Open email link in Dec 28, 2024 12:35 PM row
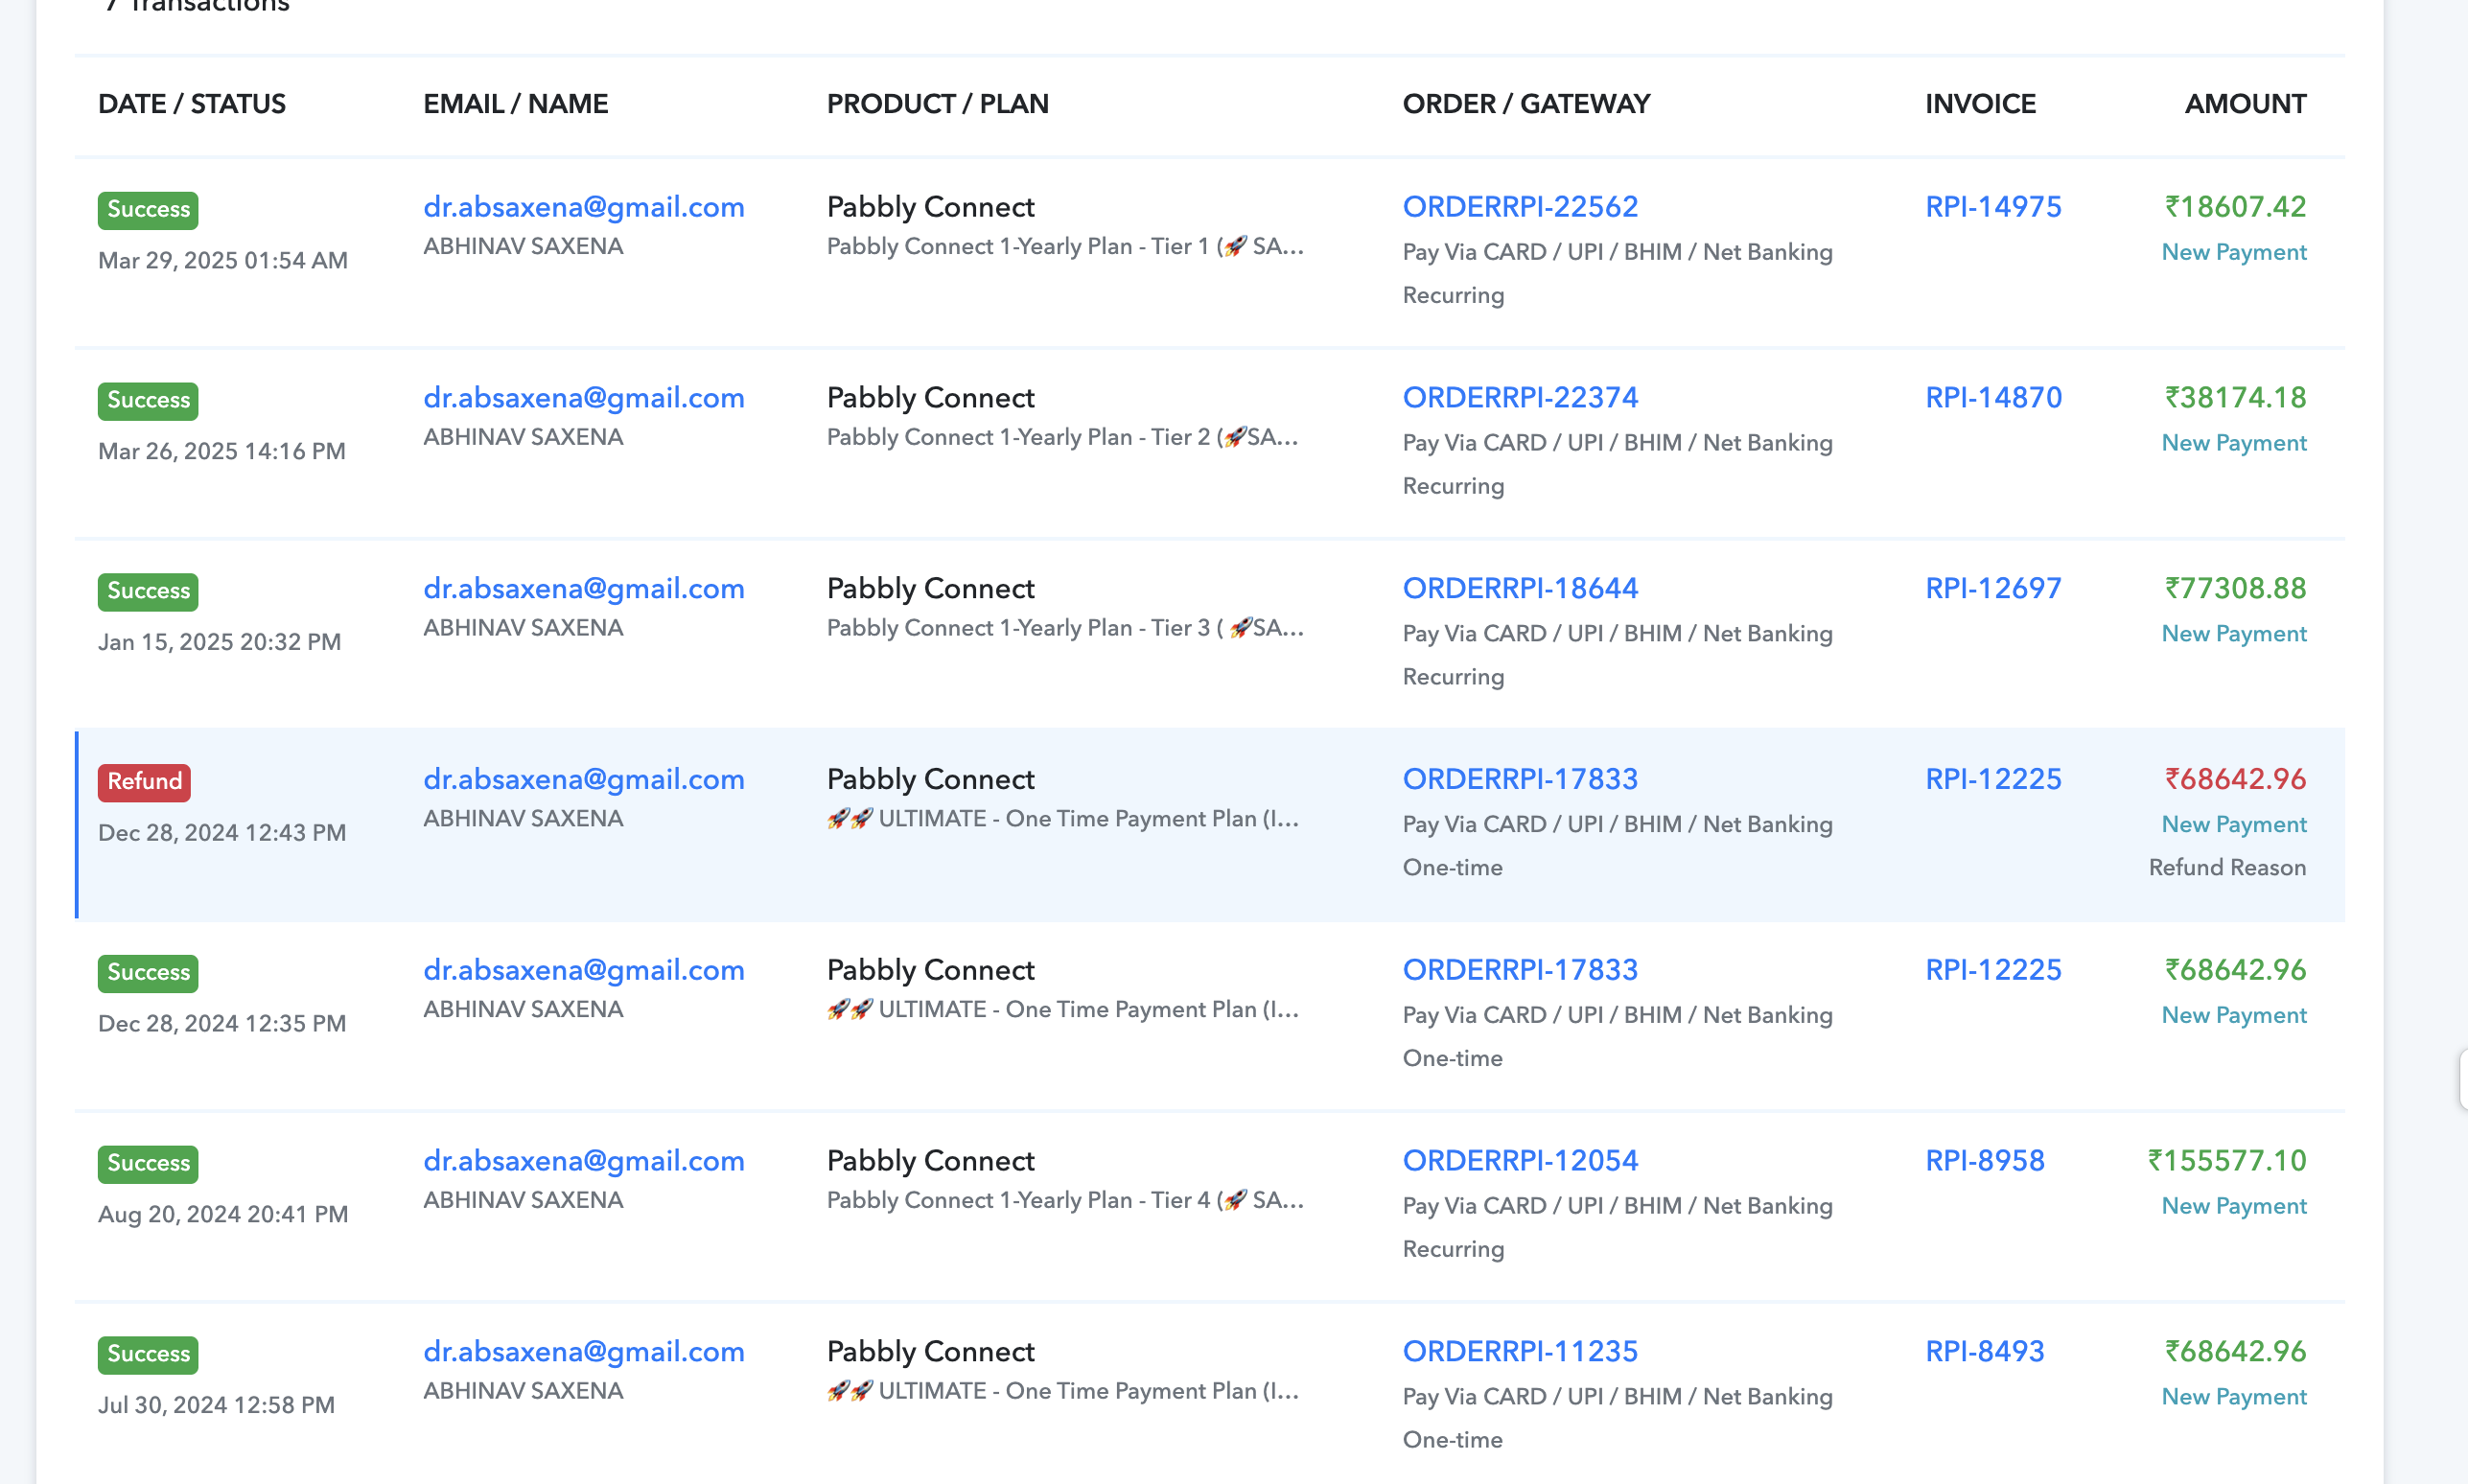The height and width of the screenshot is (1484, 2468). point(584,971)
